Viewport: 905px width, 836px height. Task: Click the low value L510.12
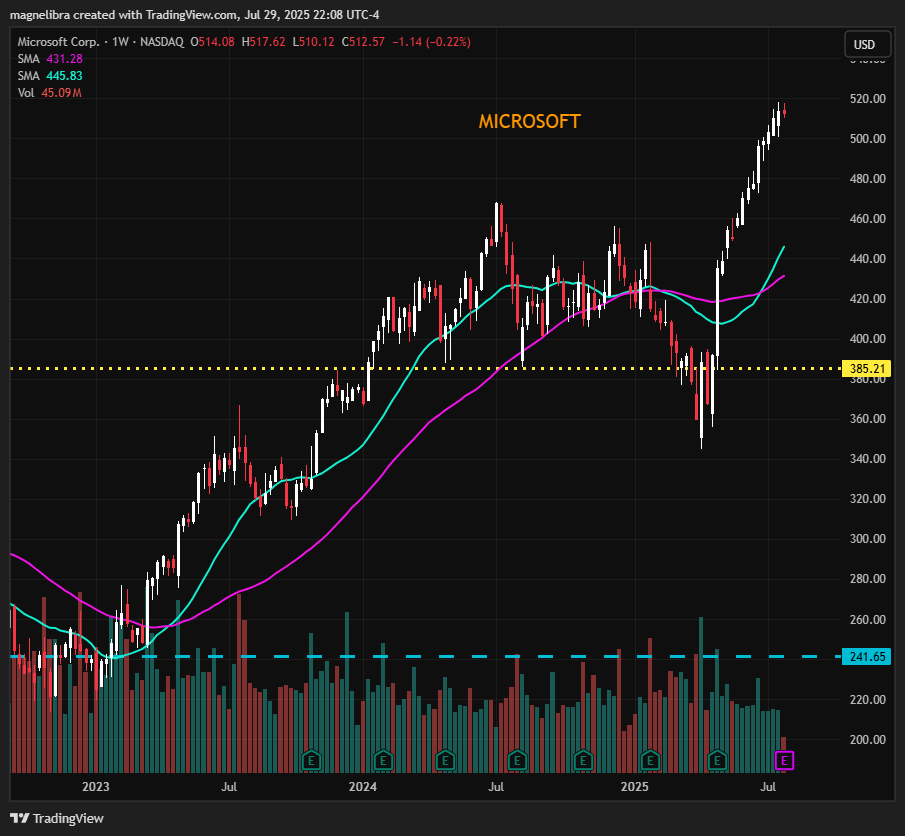pyautogui.click(x=313, y=42)
